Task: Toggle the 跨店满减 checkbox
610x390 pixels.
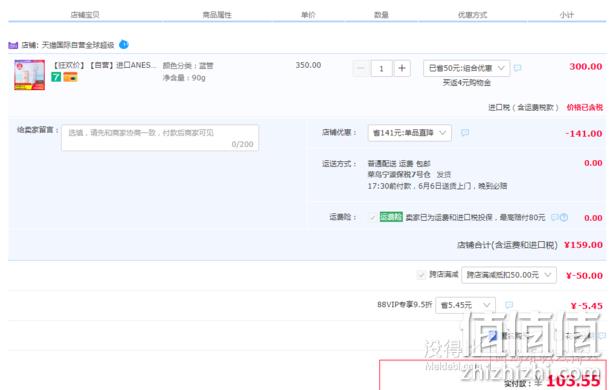Action: (421, 275)
